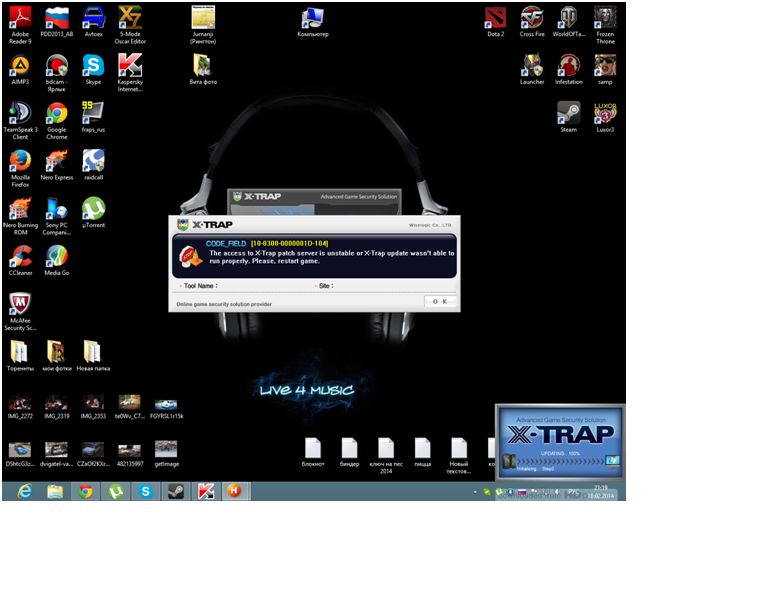Open the Cross Fire game shortcut

coord(532,18)
